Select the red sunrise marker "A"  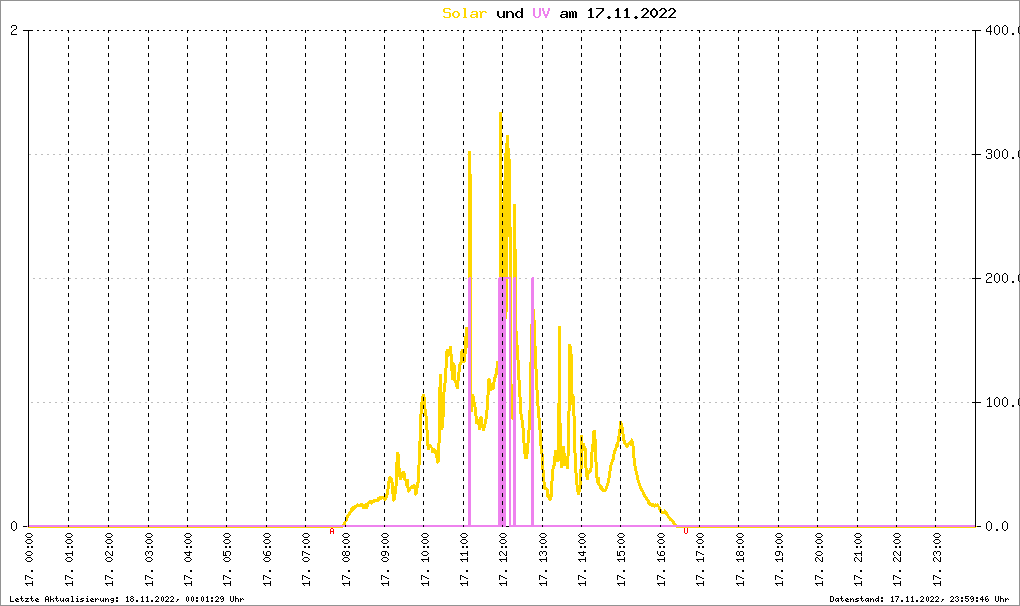pyautogui.click(x=332, y=531)
